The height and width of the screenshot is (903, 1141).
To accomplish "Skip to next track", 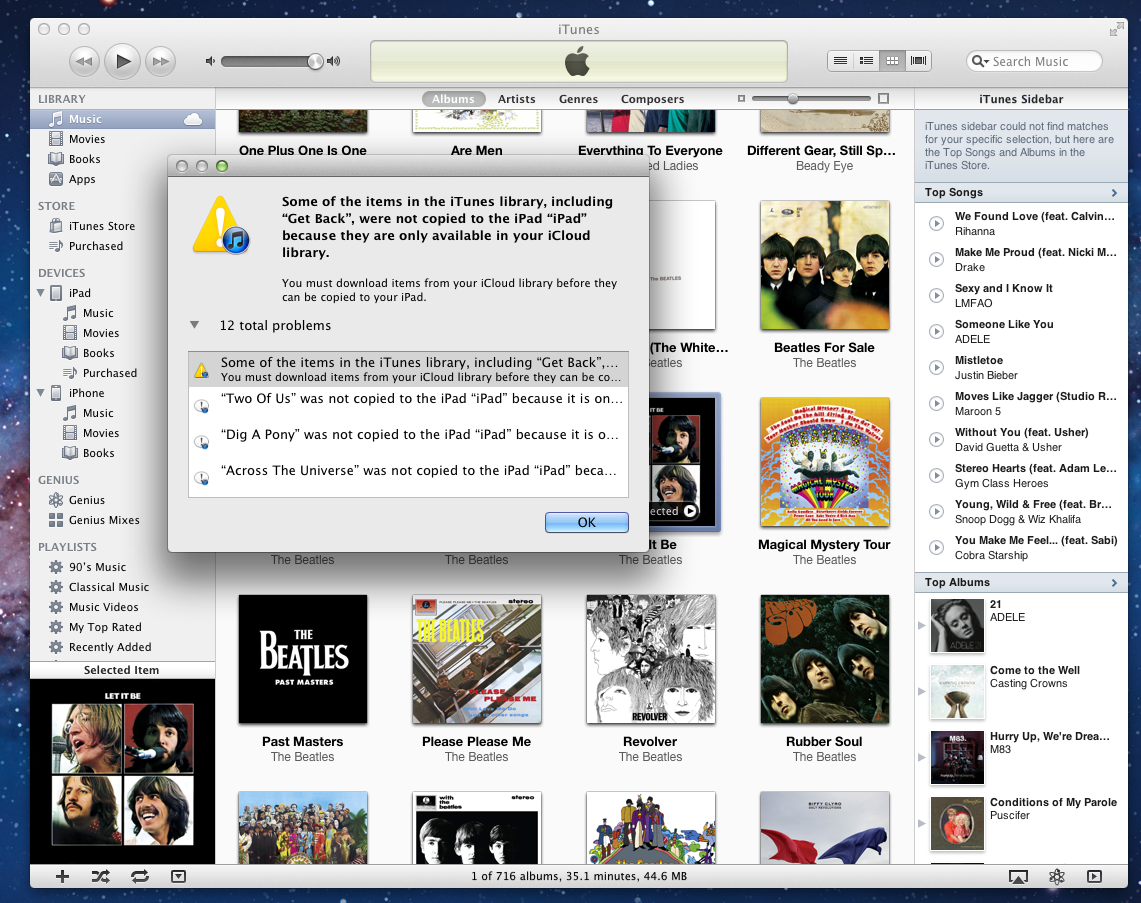I will tap(161, 61).
